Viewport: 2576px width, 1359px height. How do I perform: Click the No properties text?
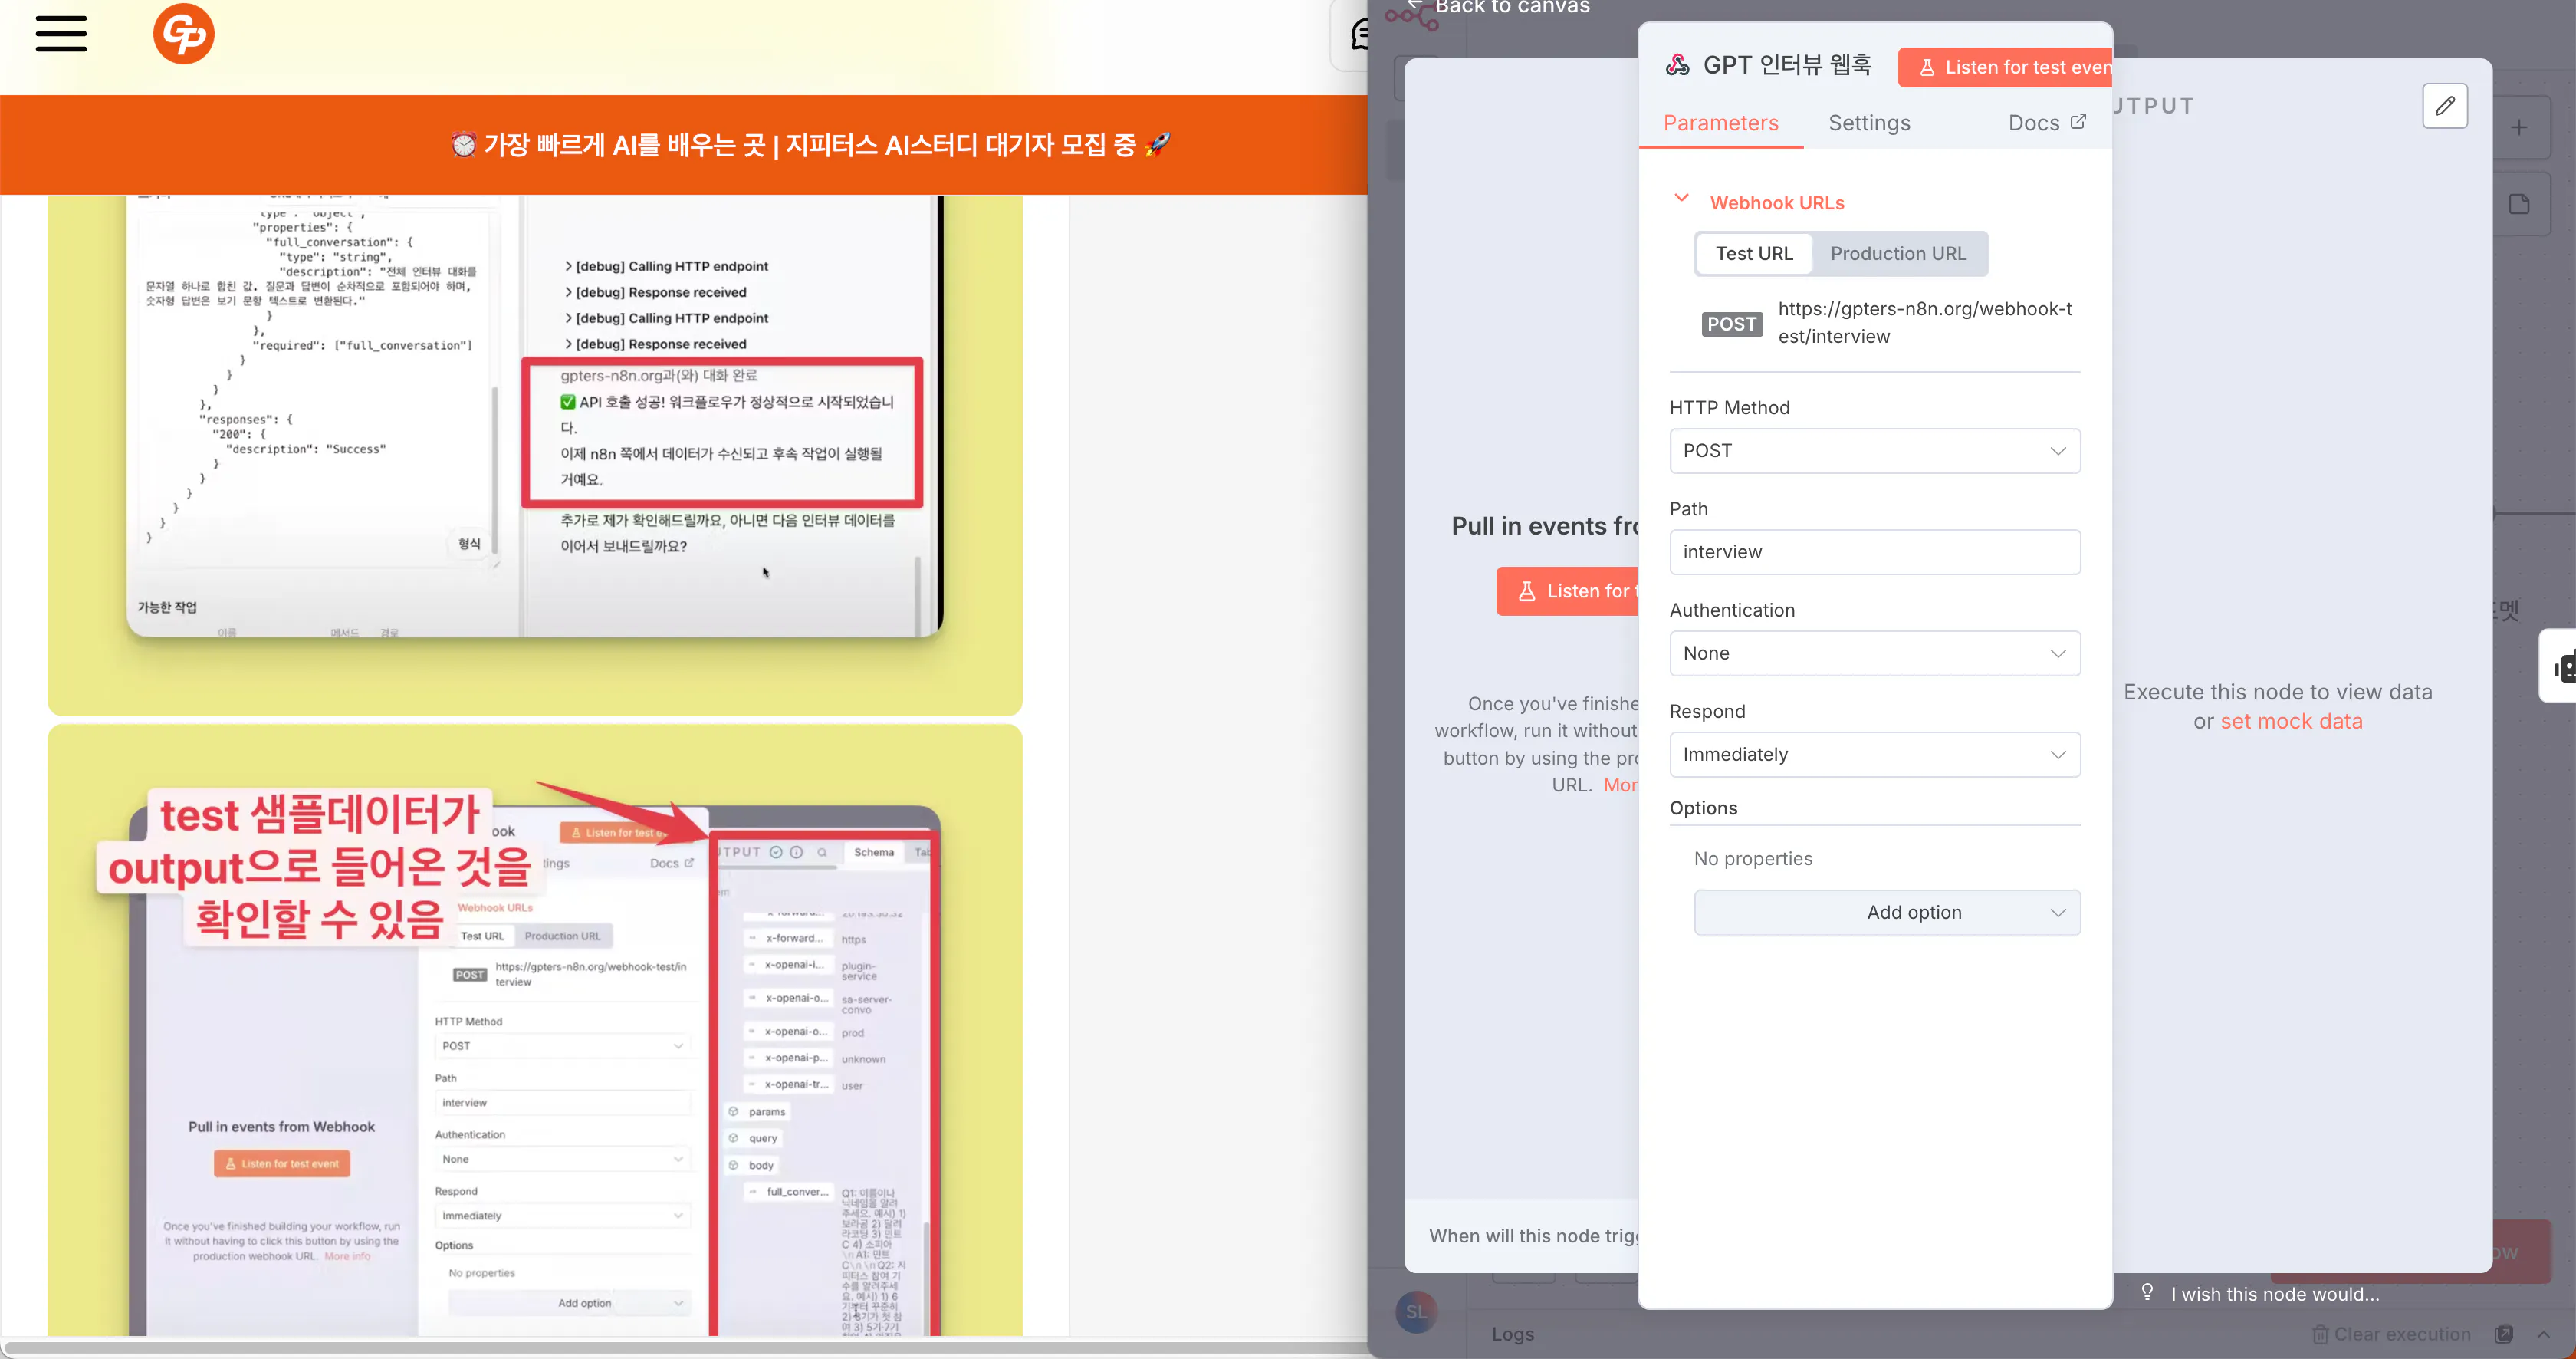click(x=1752, y=859)
